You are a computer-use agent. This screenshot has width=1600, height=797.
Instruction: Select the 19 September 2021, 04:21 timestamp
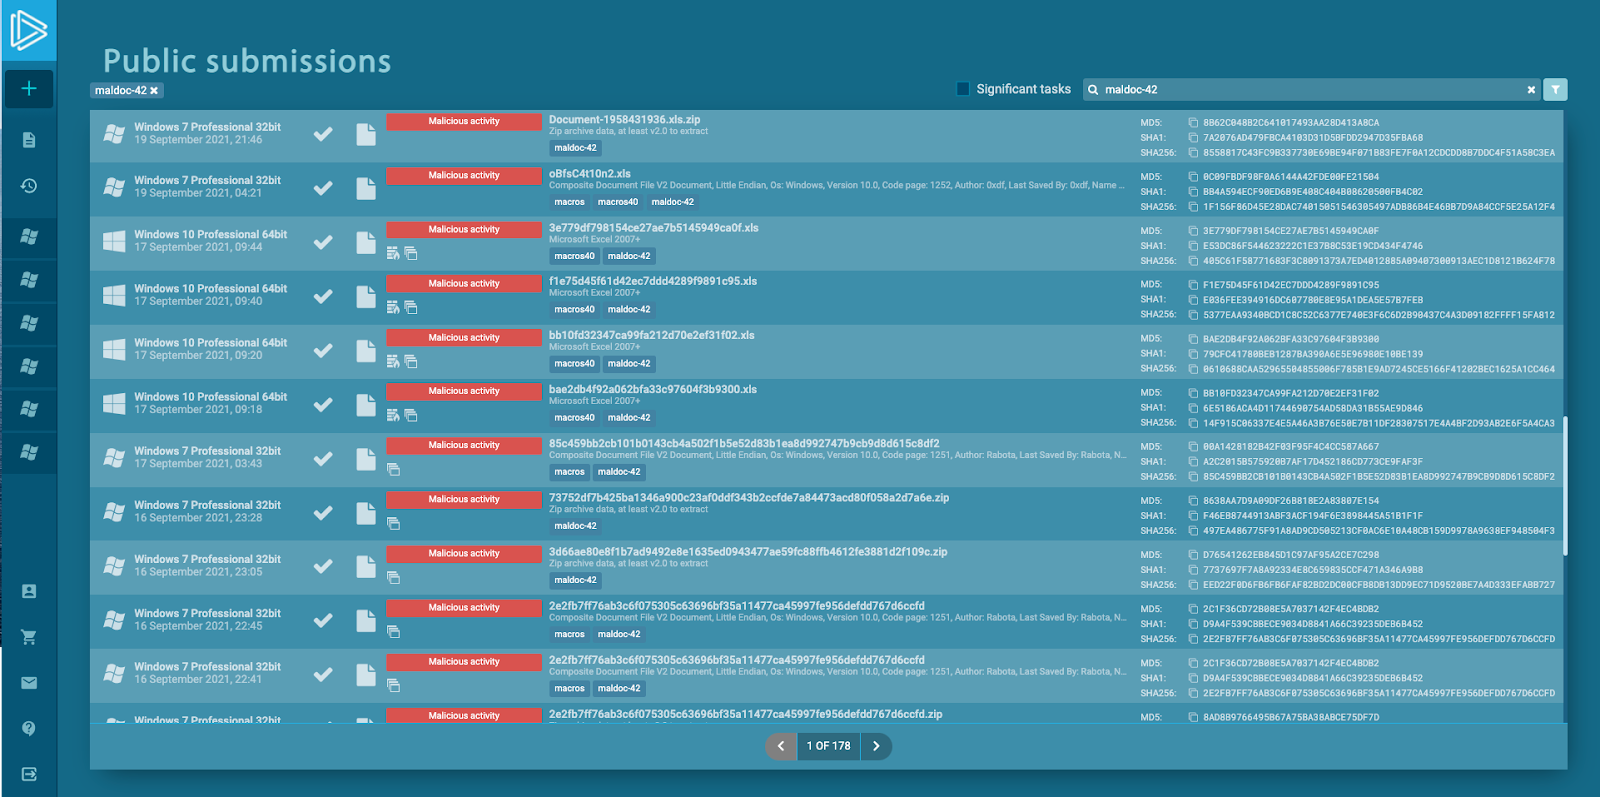[x=198, y=194]
